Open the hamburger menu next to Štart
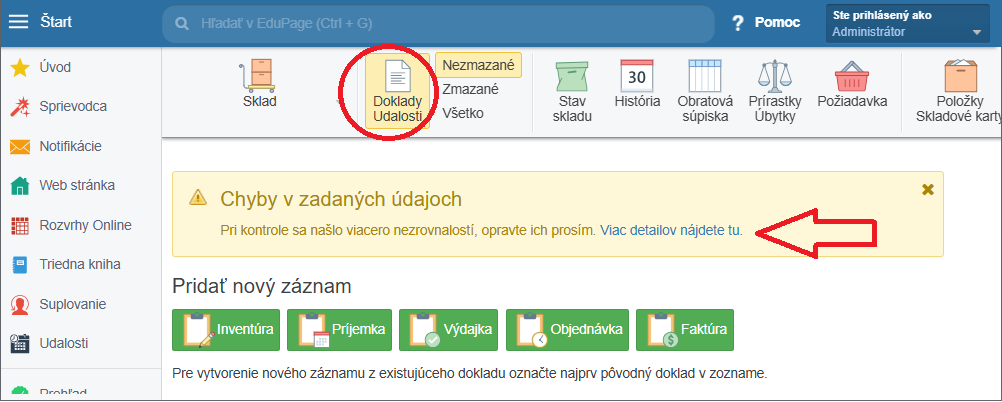Screen dimensions: 1002x402 click(x=18, y=22)
